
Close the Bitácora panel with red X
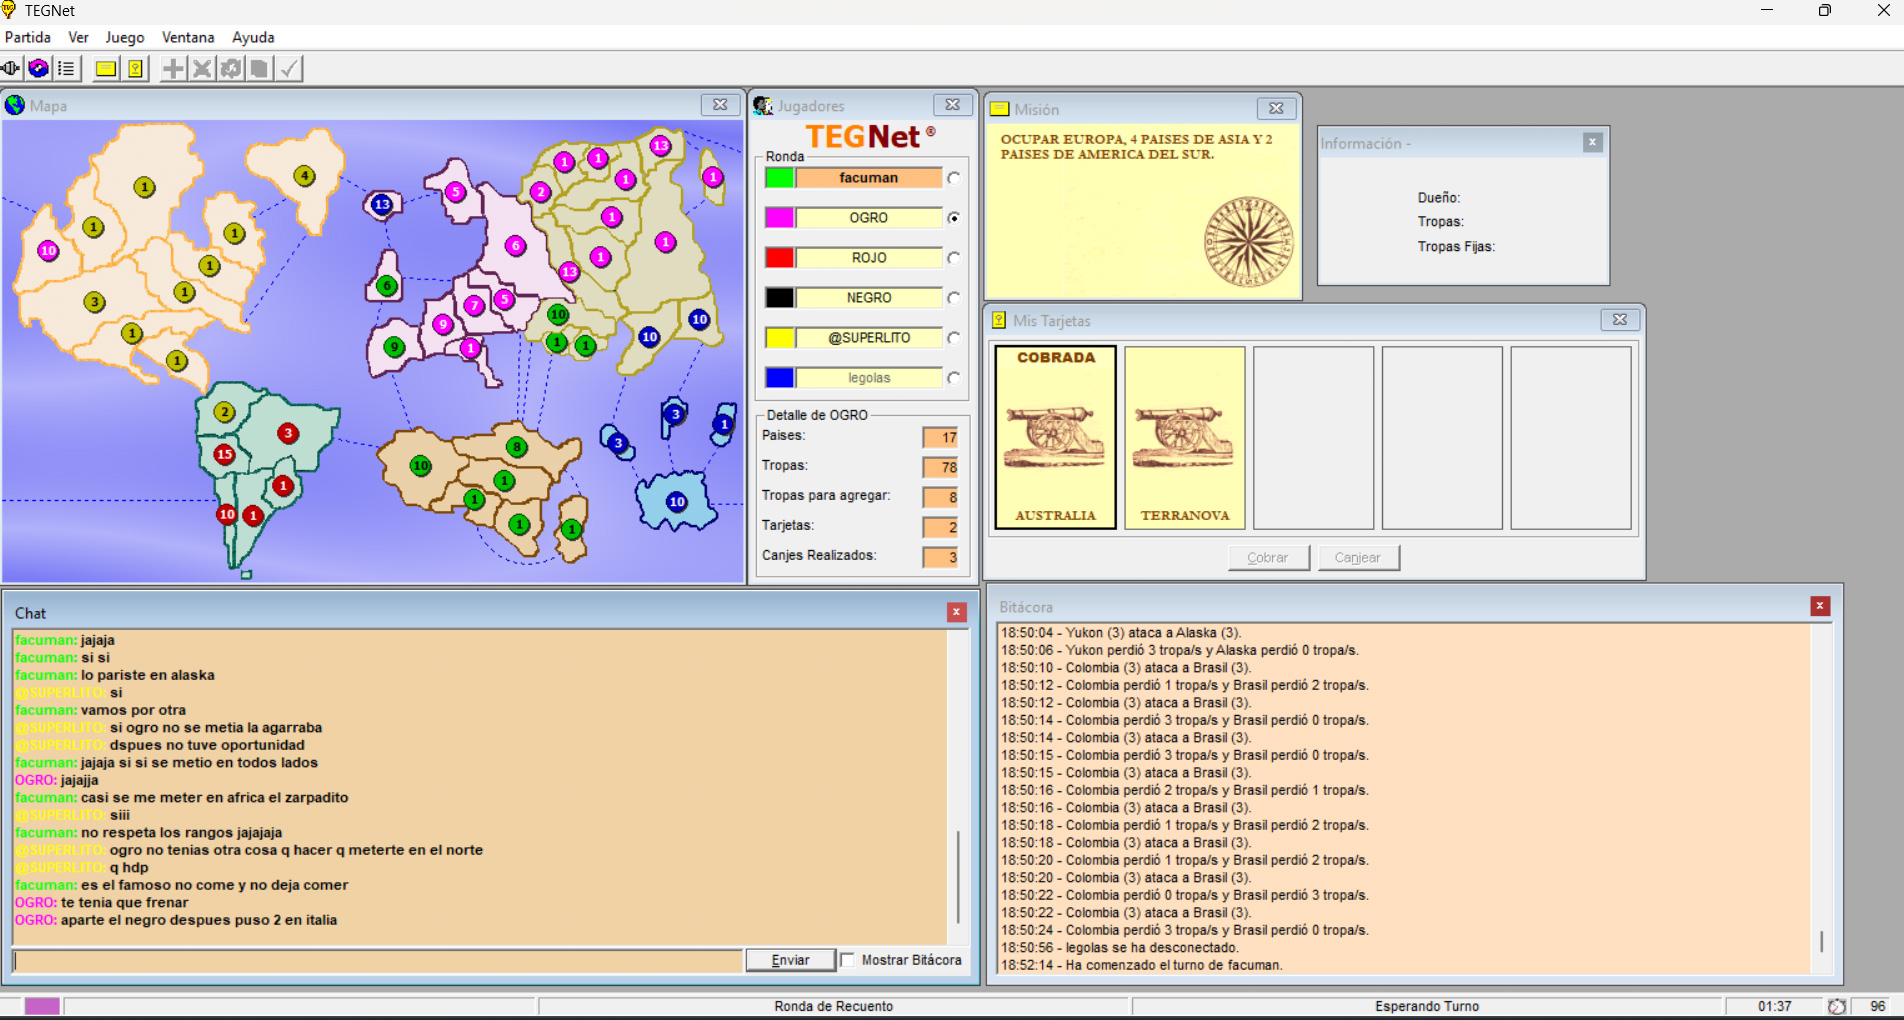pyautogui.click(x=1820, y=606)
